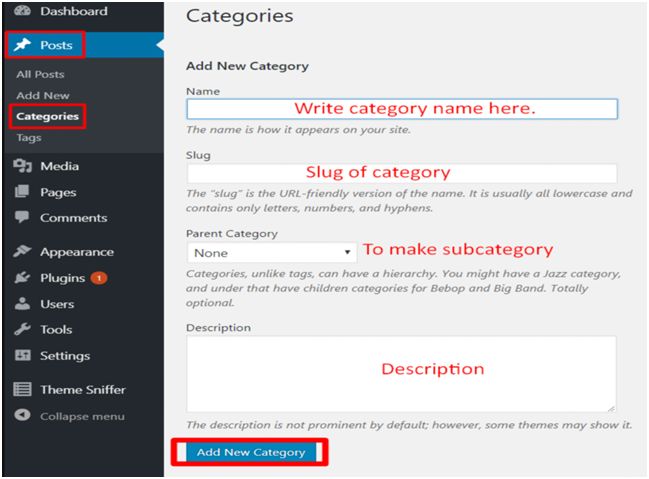Click the Appearance paintbrush icon
Image resolution: width=649 pixels, height=479 pixels.
tap(22, 252)
